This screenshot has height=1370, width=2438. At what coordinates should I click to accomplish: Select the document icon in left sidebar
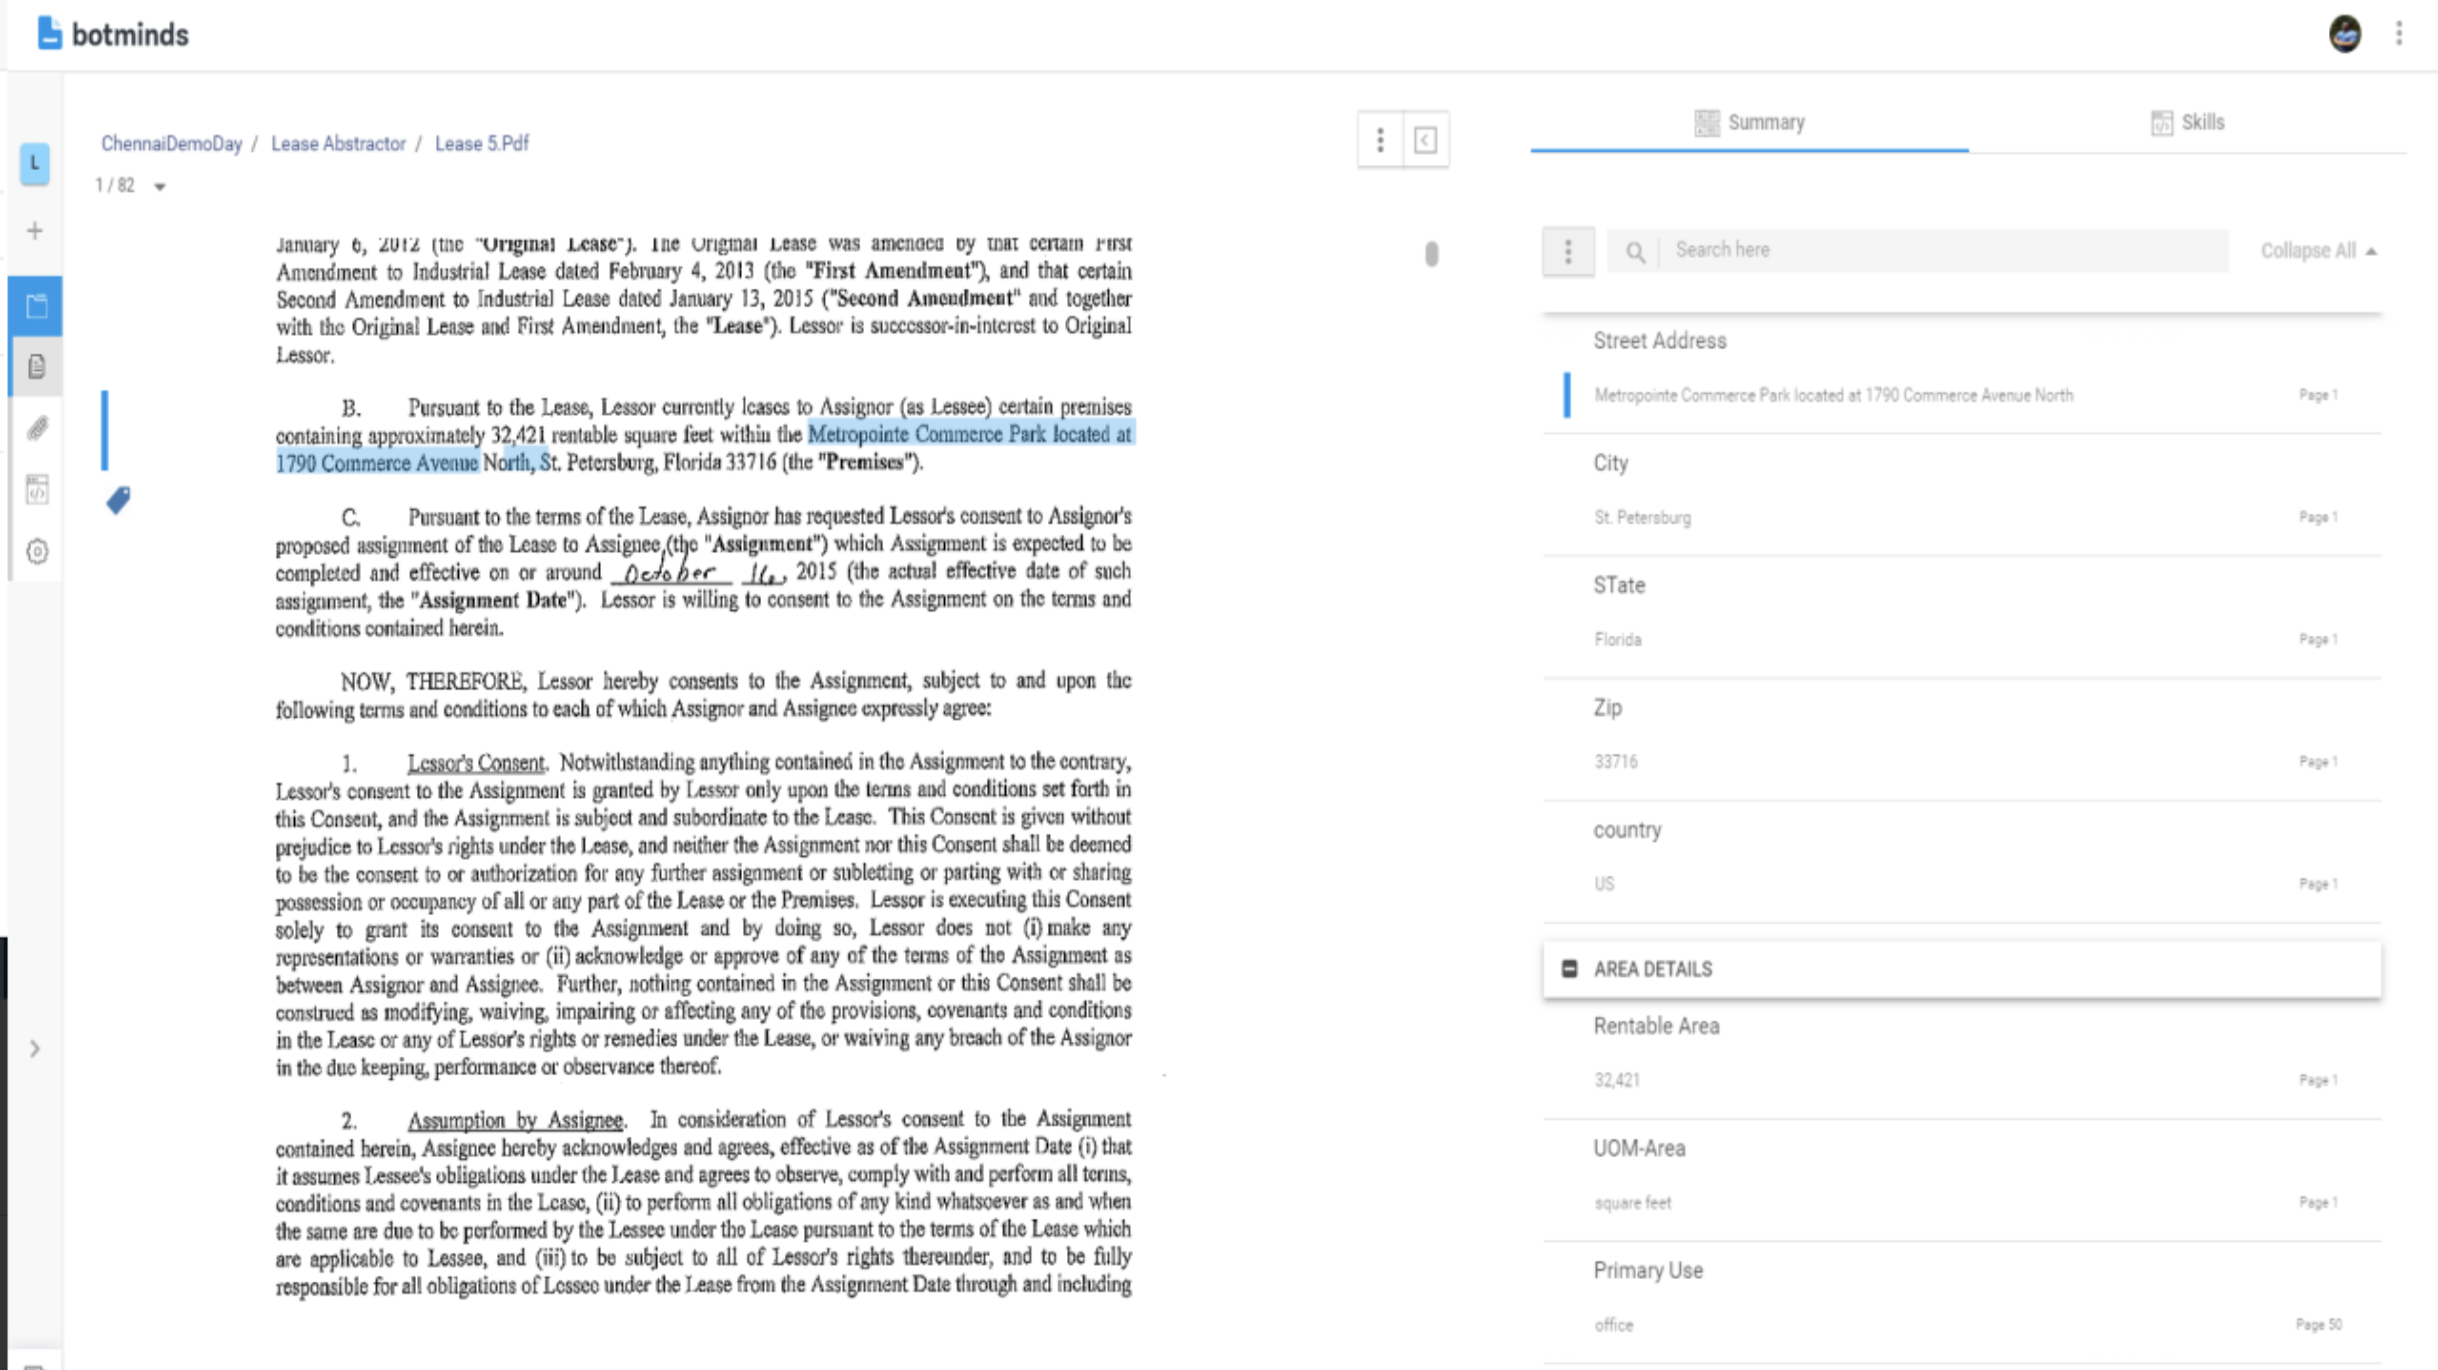tap(36, 367)
